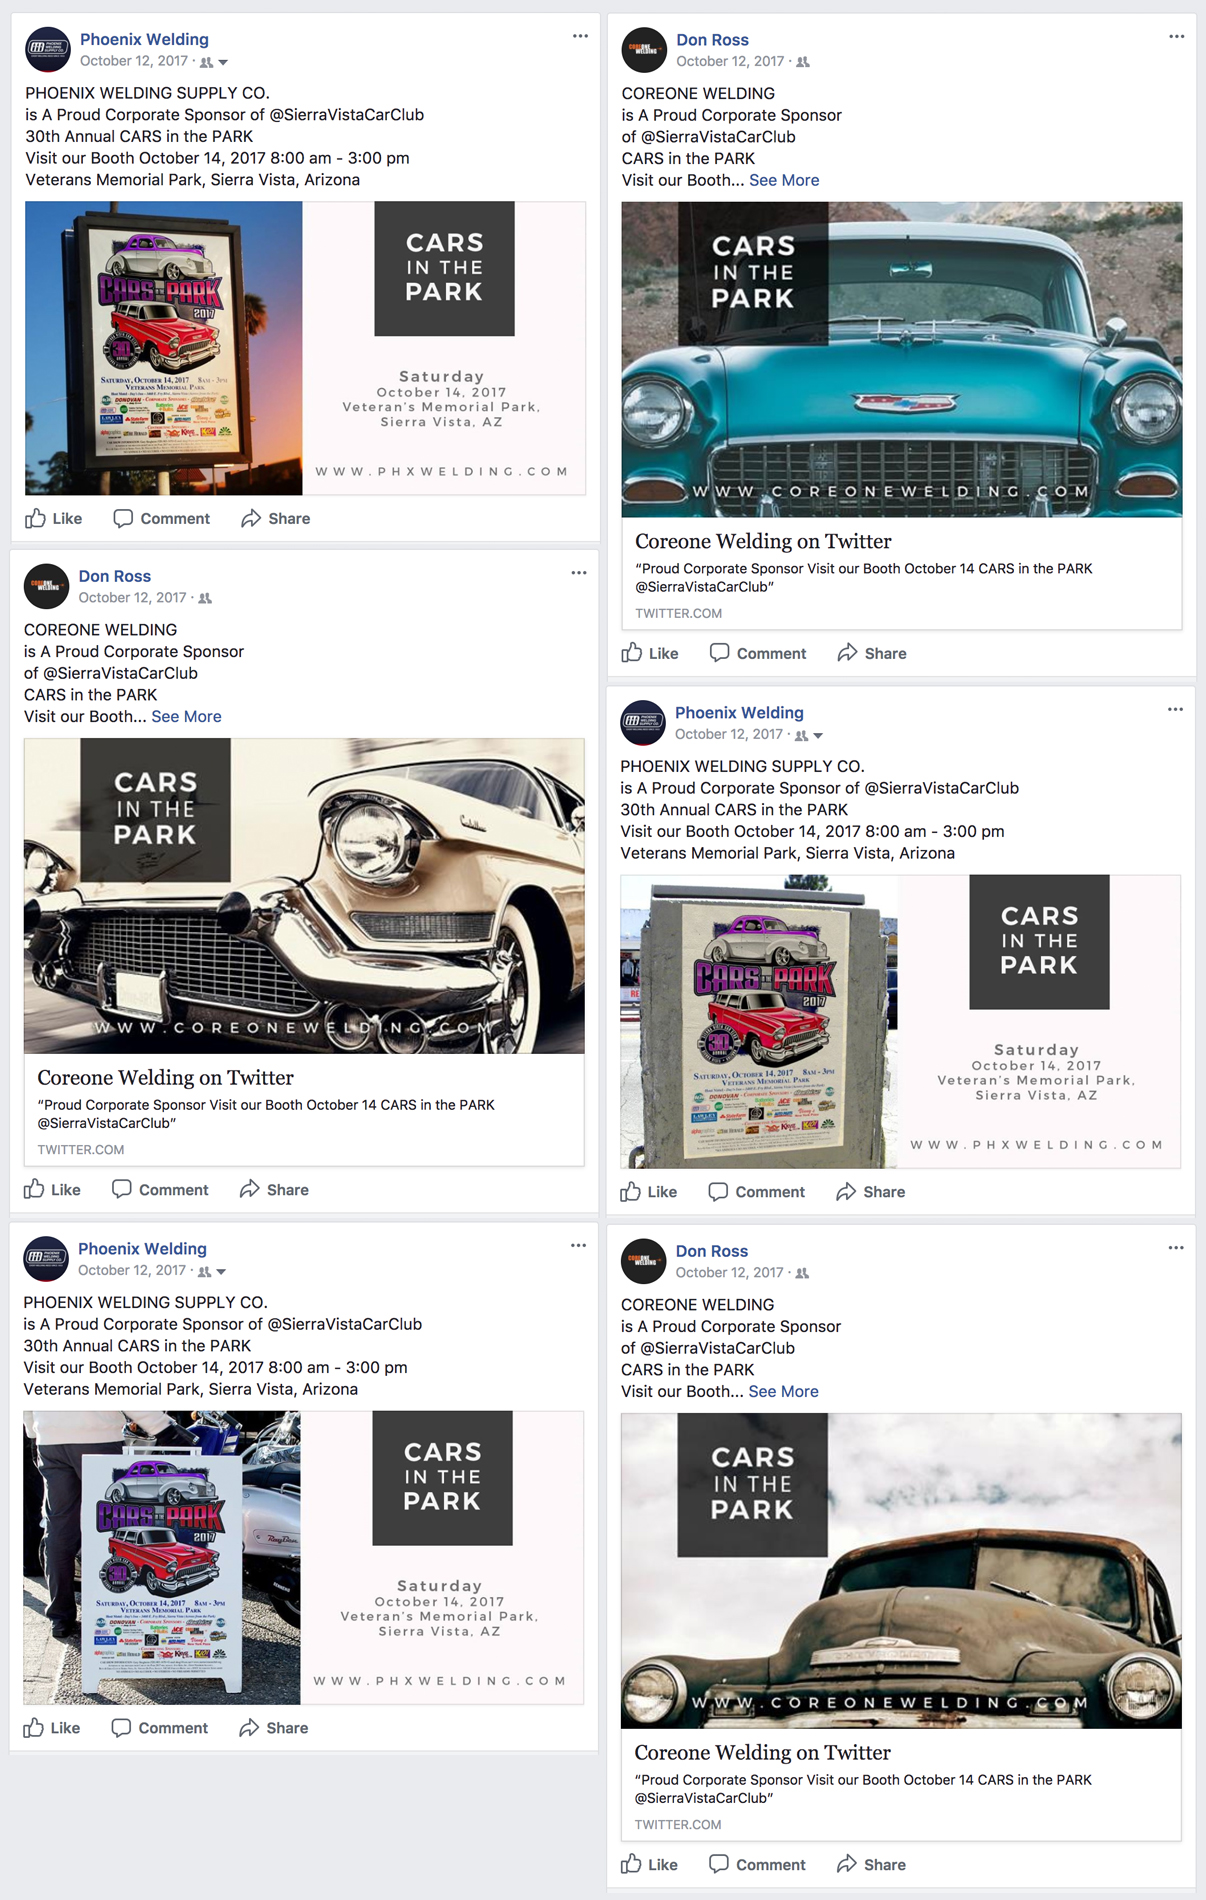Expand See More on rusty truck post
The width and height of the screenshot is (1206, 1900).
click(783, 1391)
